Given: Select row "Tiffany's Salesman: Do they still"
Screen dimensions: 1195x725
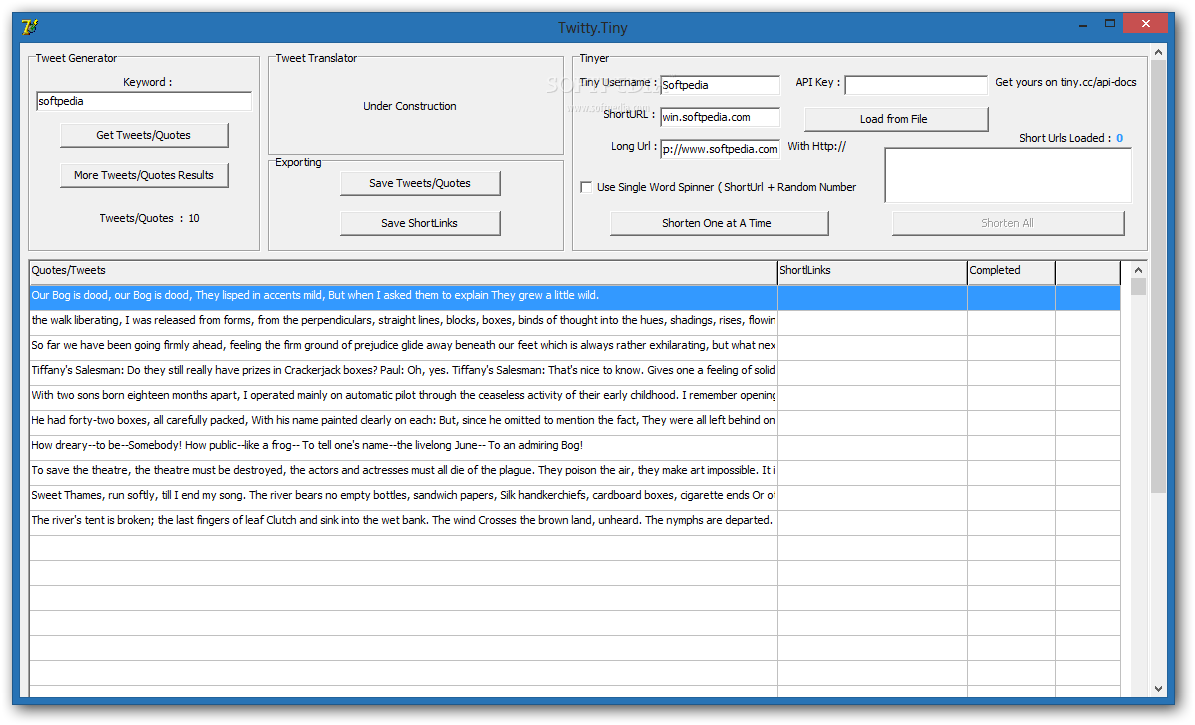Looking at the screenshot, I should tap(575, 371).
